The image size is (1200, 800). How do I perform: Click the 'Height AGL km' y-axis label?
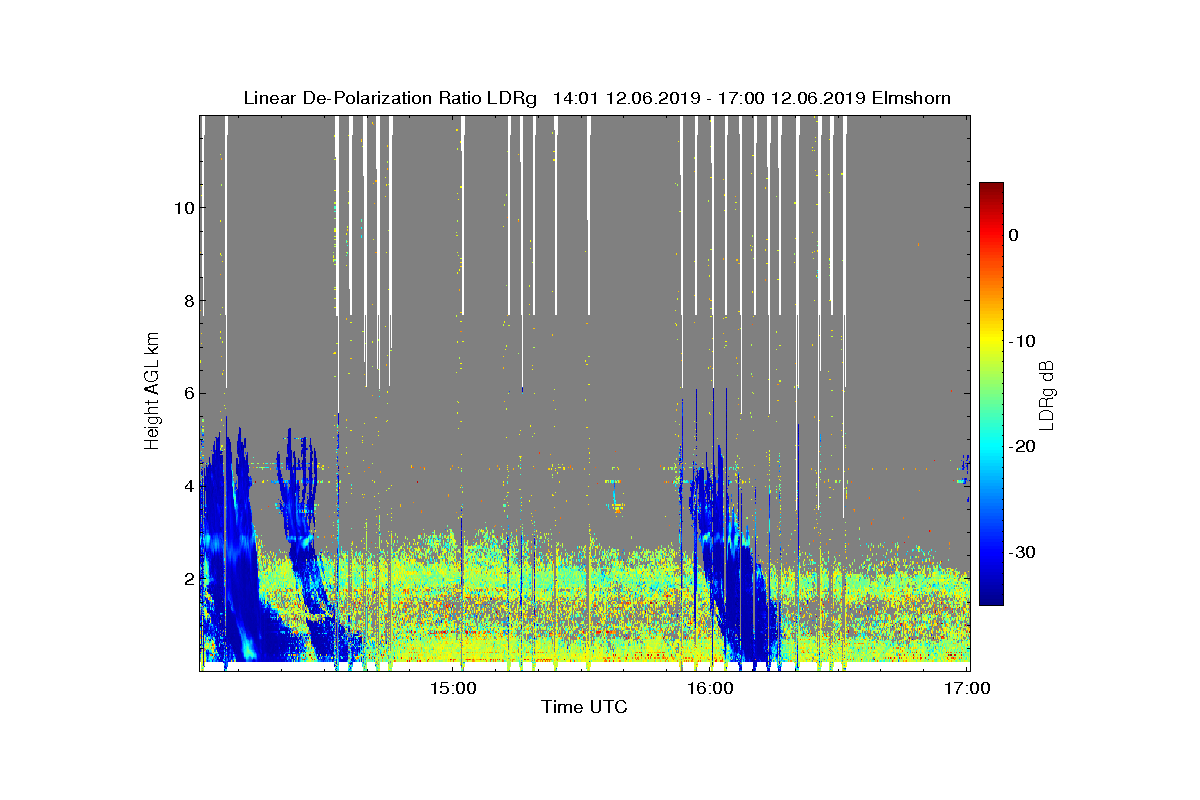click(x=152, y=391)
